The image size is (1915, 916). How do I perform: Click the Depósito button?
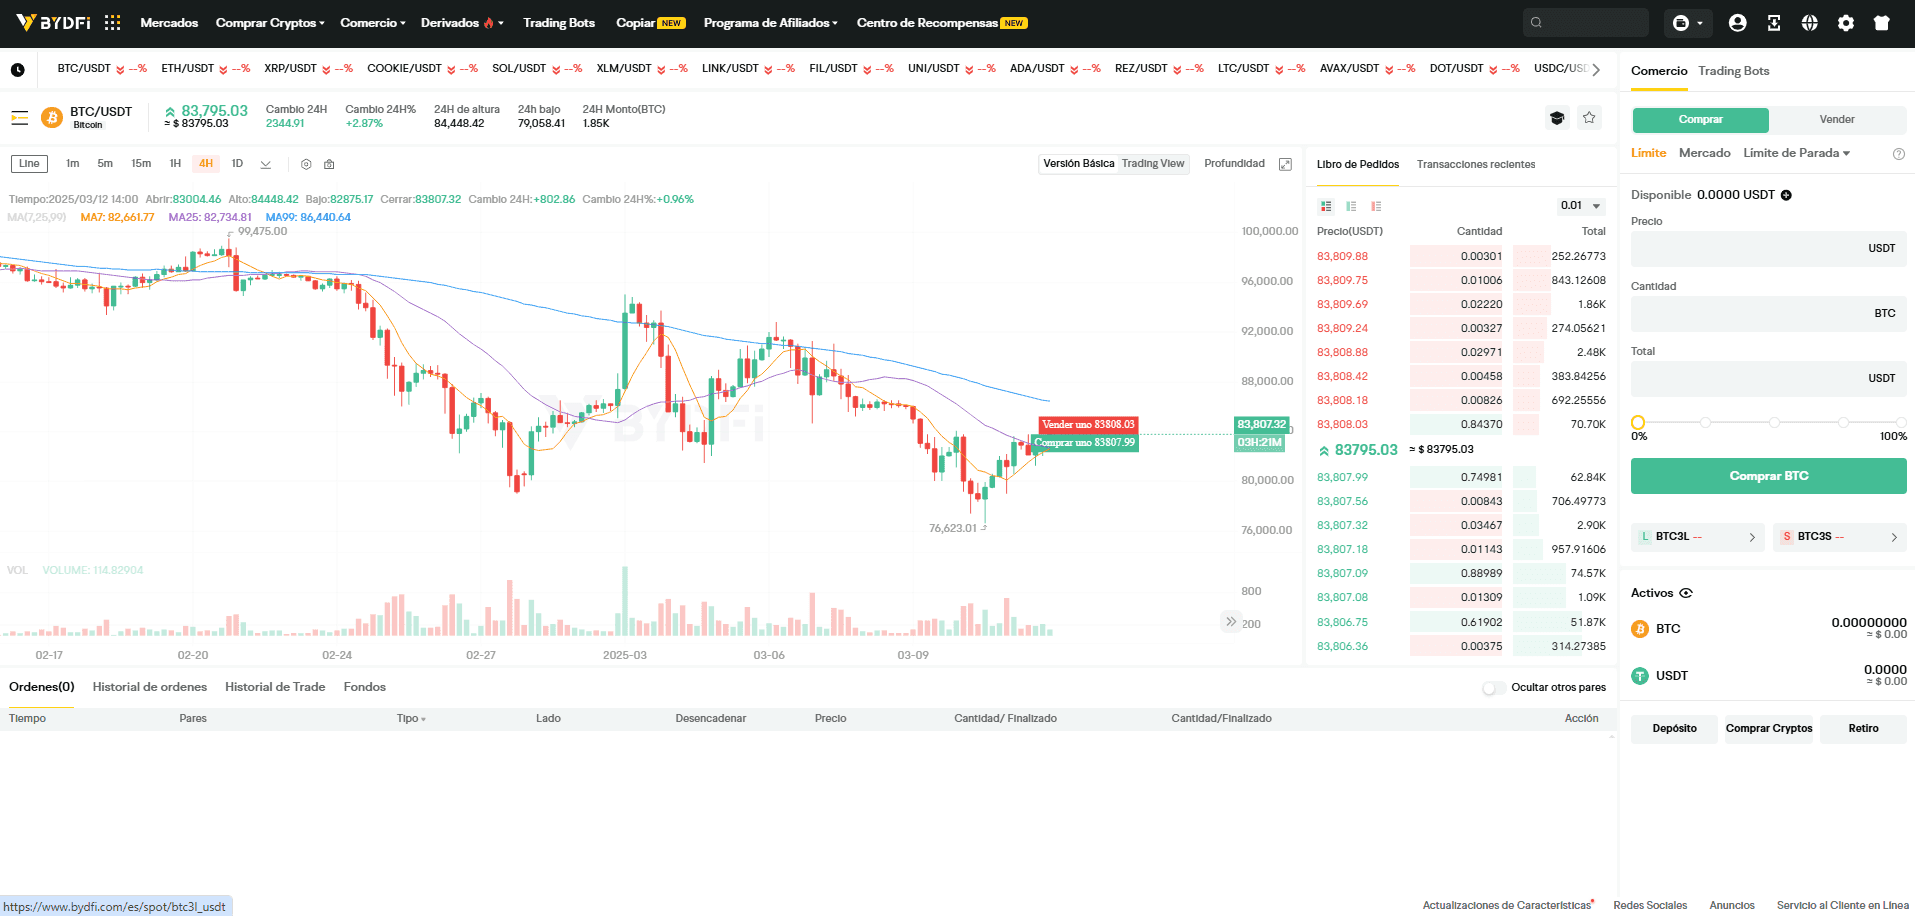tap(1674, 729)
